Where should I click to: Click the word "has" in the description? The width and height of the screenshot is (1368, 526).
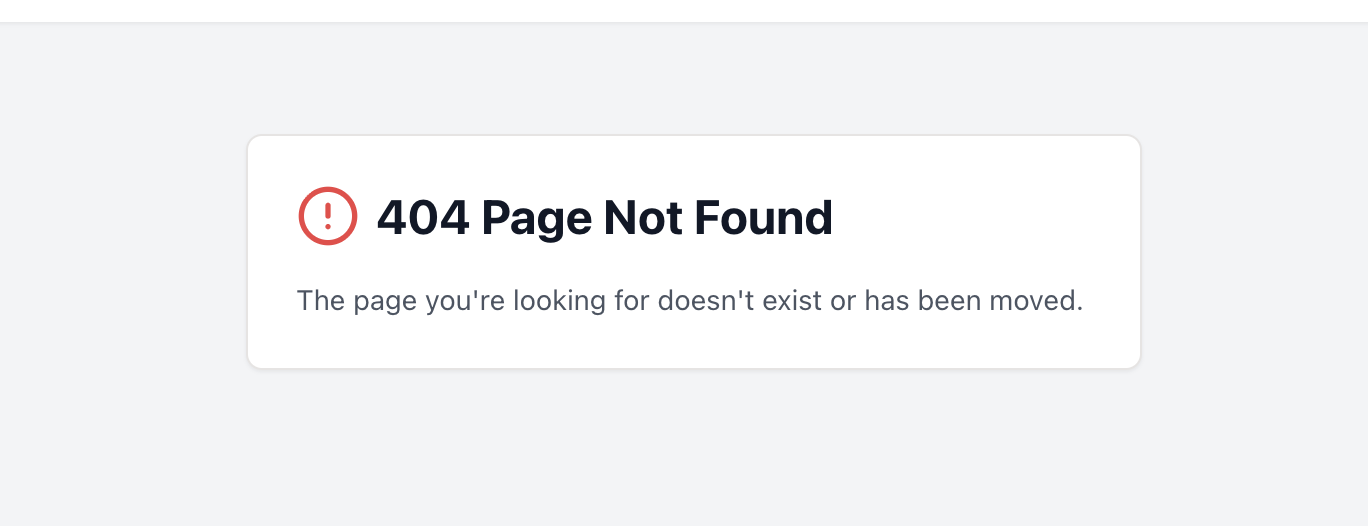pos(886,300)
